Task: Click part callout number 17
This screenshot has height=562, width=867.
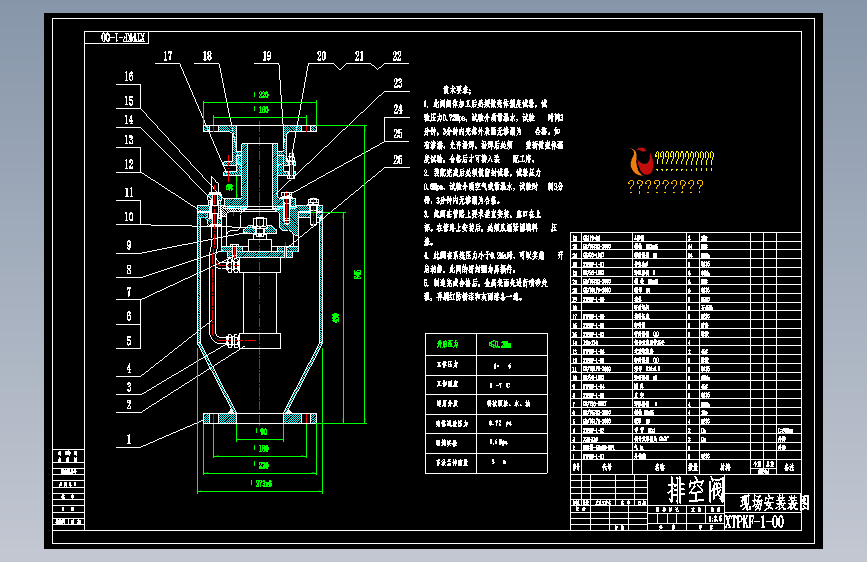Action: [x=168, y=56]
